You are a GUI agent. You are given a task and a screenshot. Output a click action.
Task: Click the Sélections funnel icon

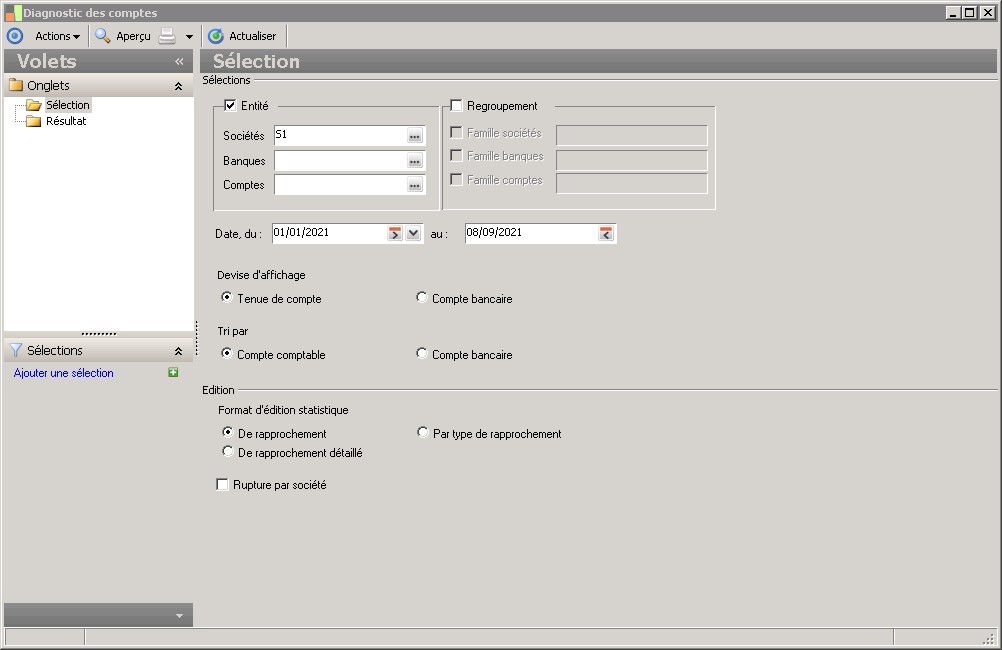[16, 350]
